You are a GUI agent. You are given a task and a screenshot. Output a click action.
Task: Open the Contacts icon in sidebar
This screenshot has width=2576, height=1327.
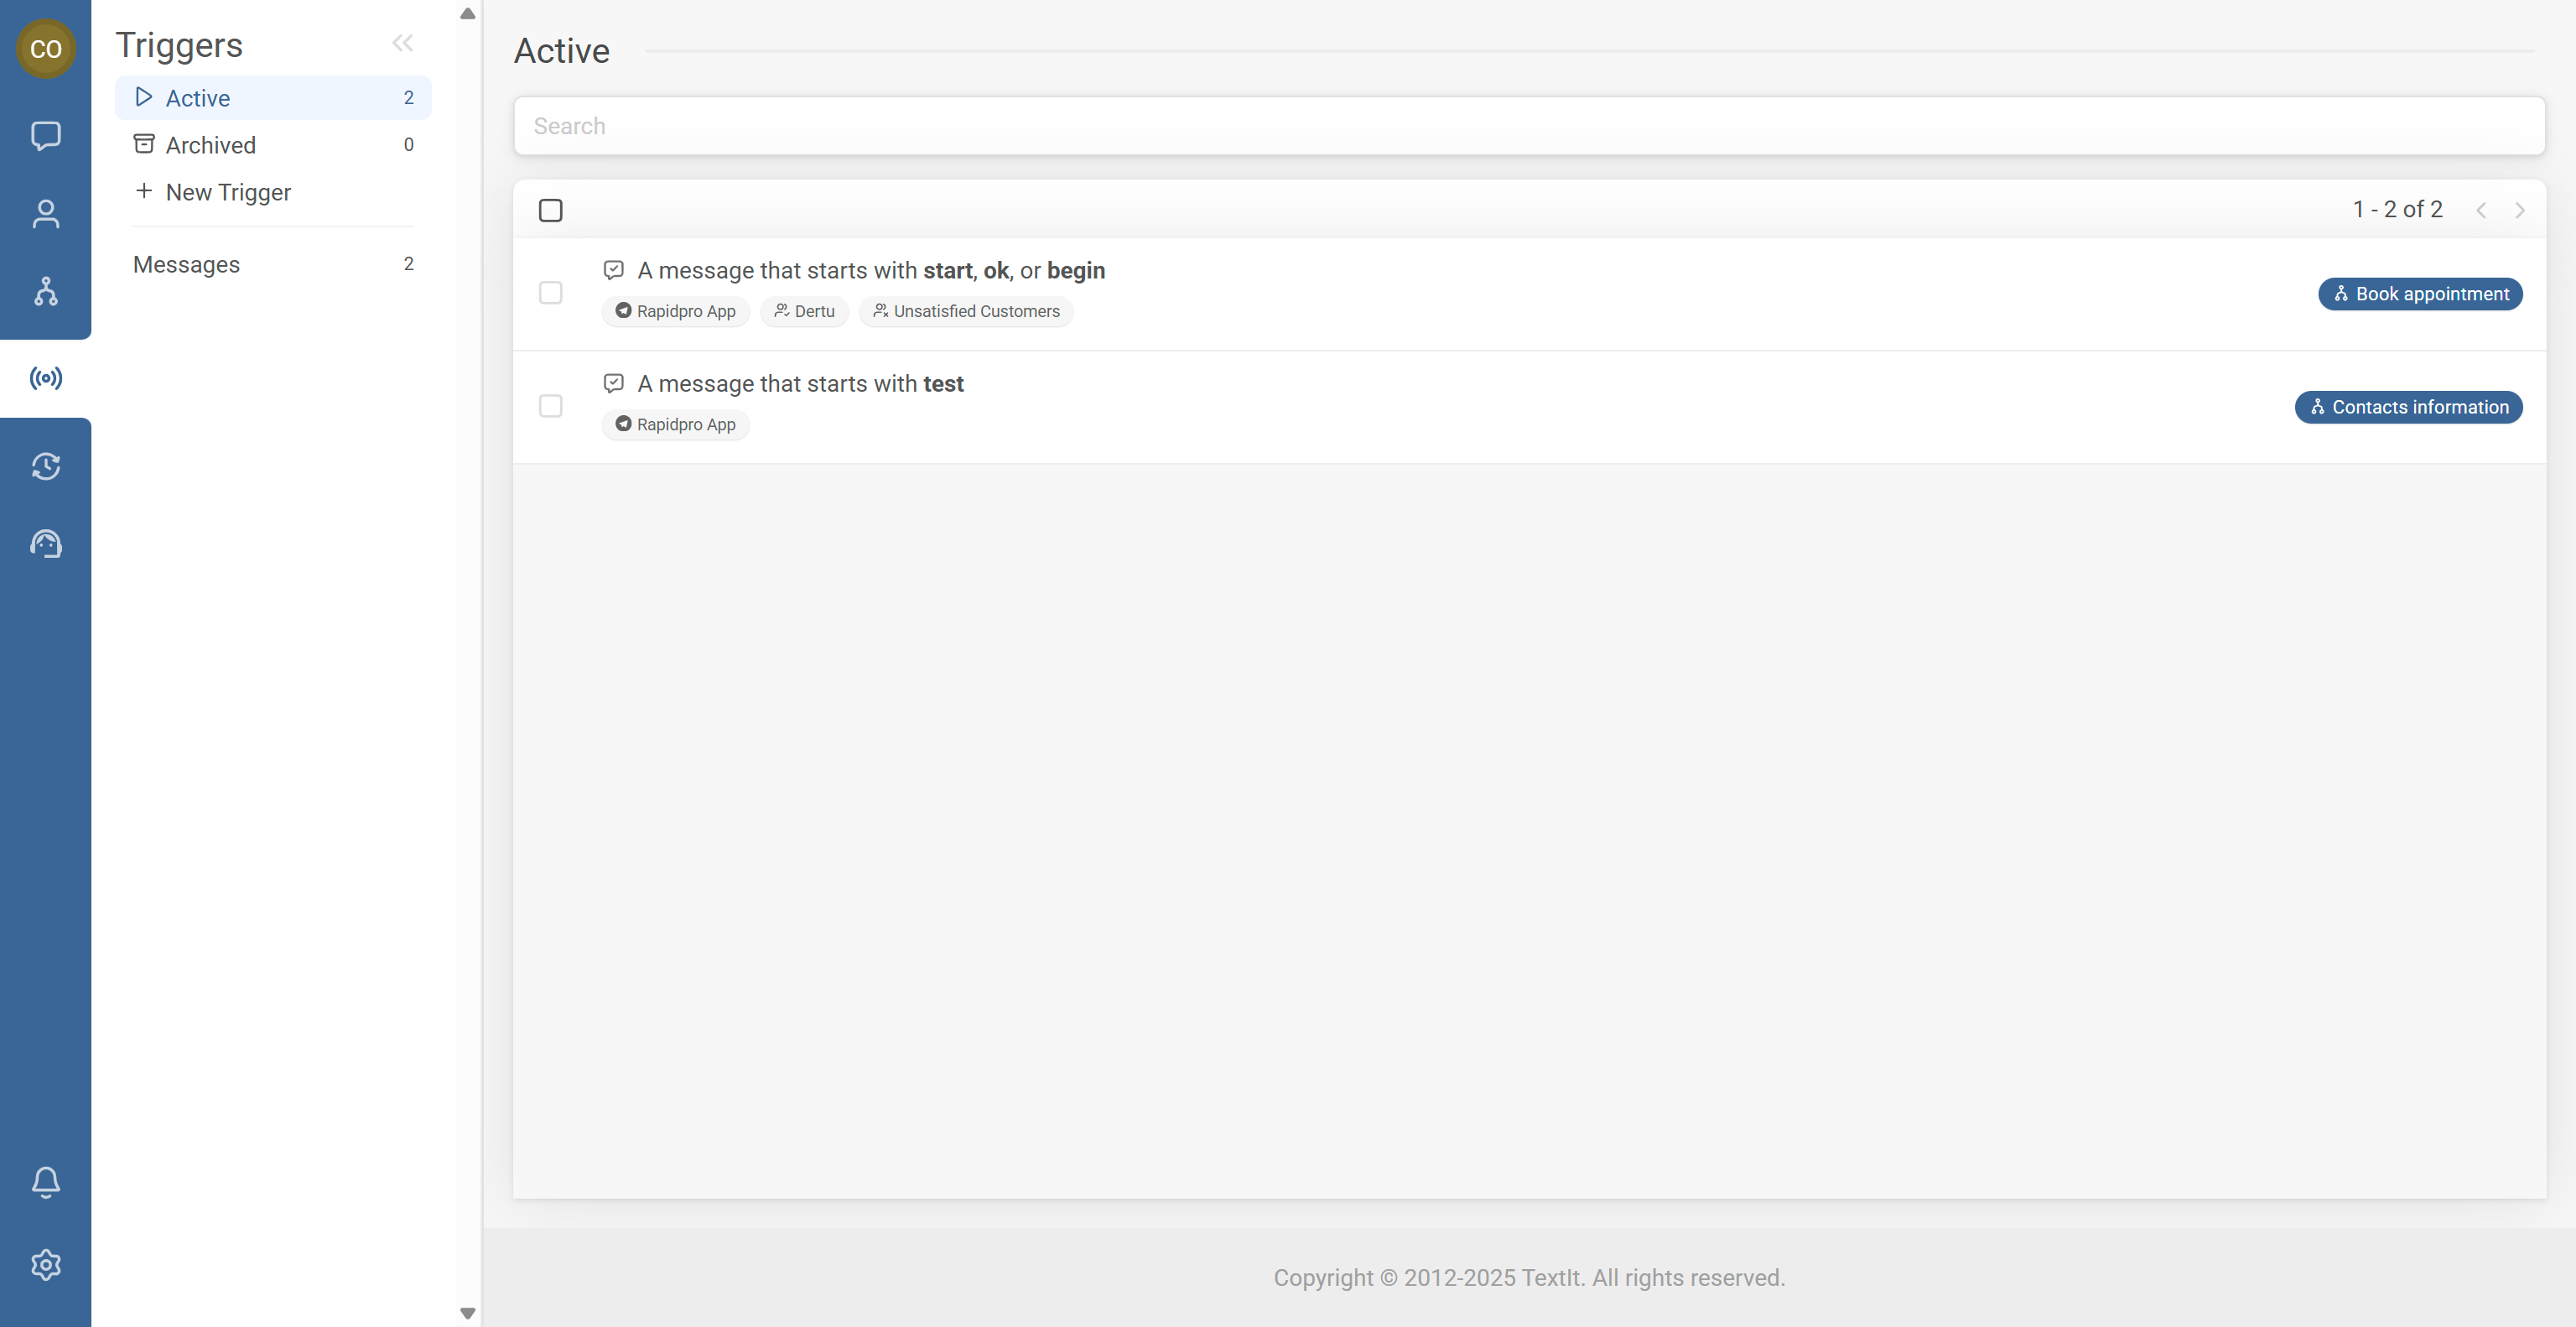pyautogui.click(x=45, y=213)
